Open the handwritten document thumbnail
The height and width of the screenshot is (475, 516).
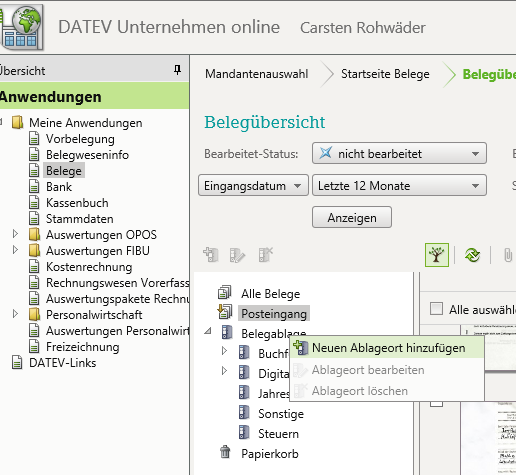(489, 438)
